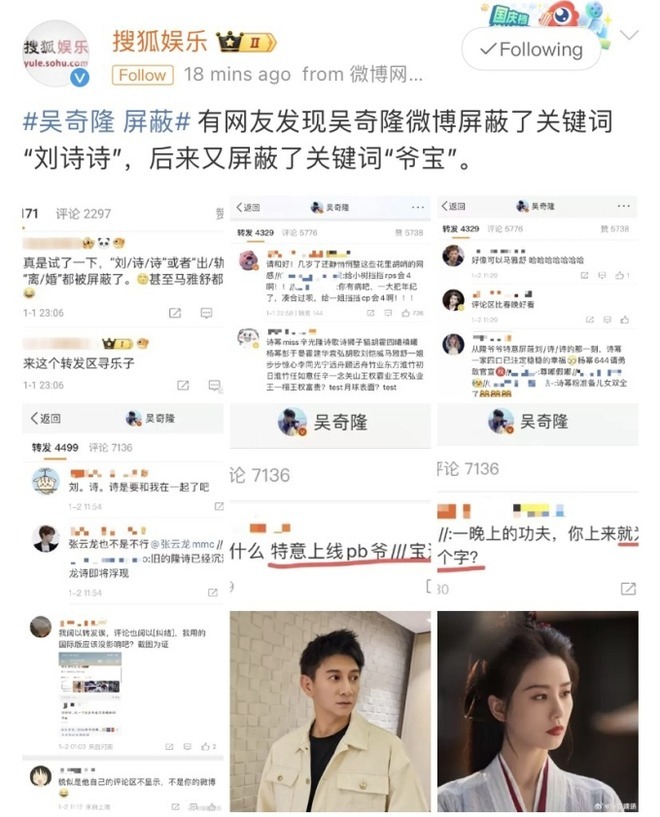Open the 搜狐娱乐 account name link
660x817 pixels.
pos(160,42)
